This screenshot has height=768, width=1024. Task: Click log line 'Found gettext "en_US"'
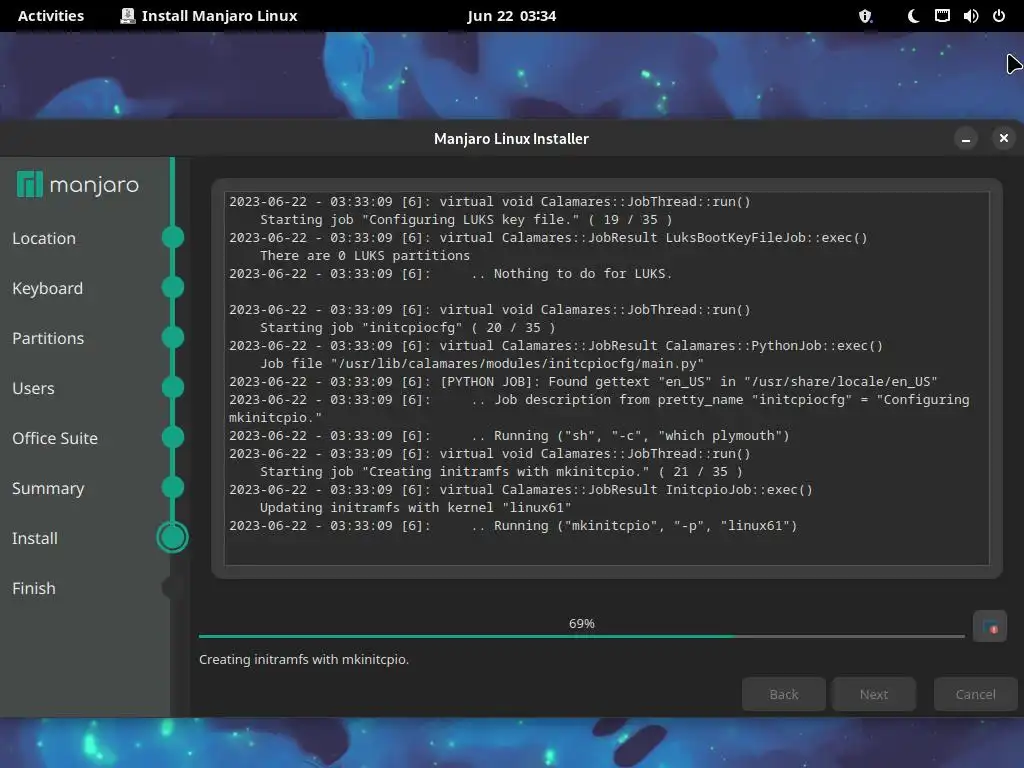(x=583, y=381)
